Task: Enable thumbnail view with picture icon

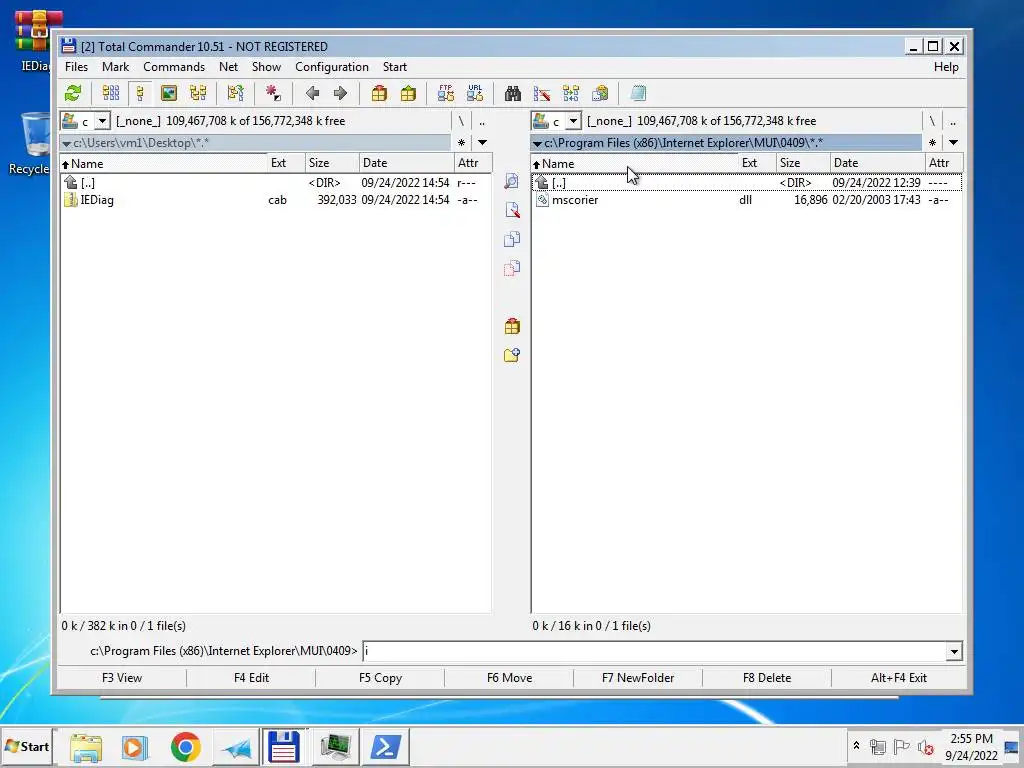Action: (168, 93)
